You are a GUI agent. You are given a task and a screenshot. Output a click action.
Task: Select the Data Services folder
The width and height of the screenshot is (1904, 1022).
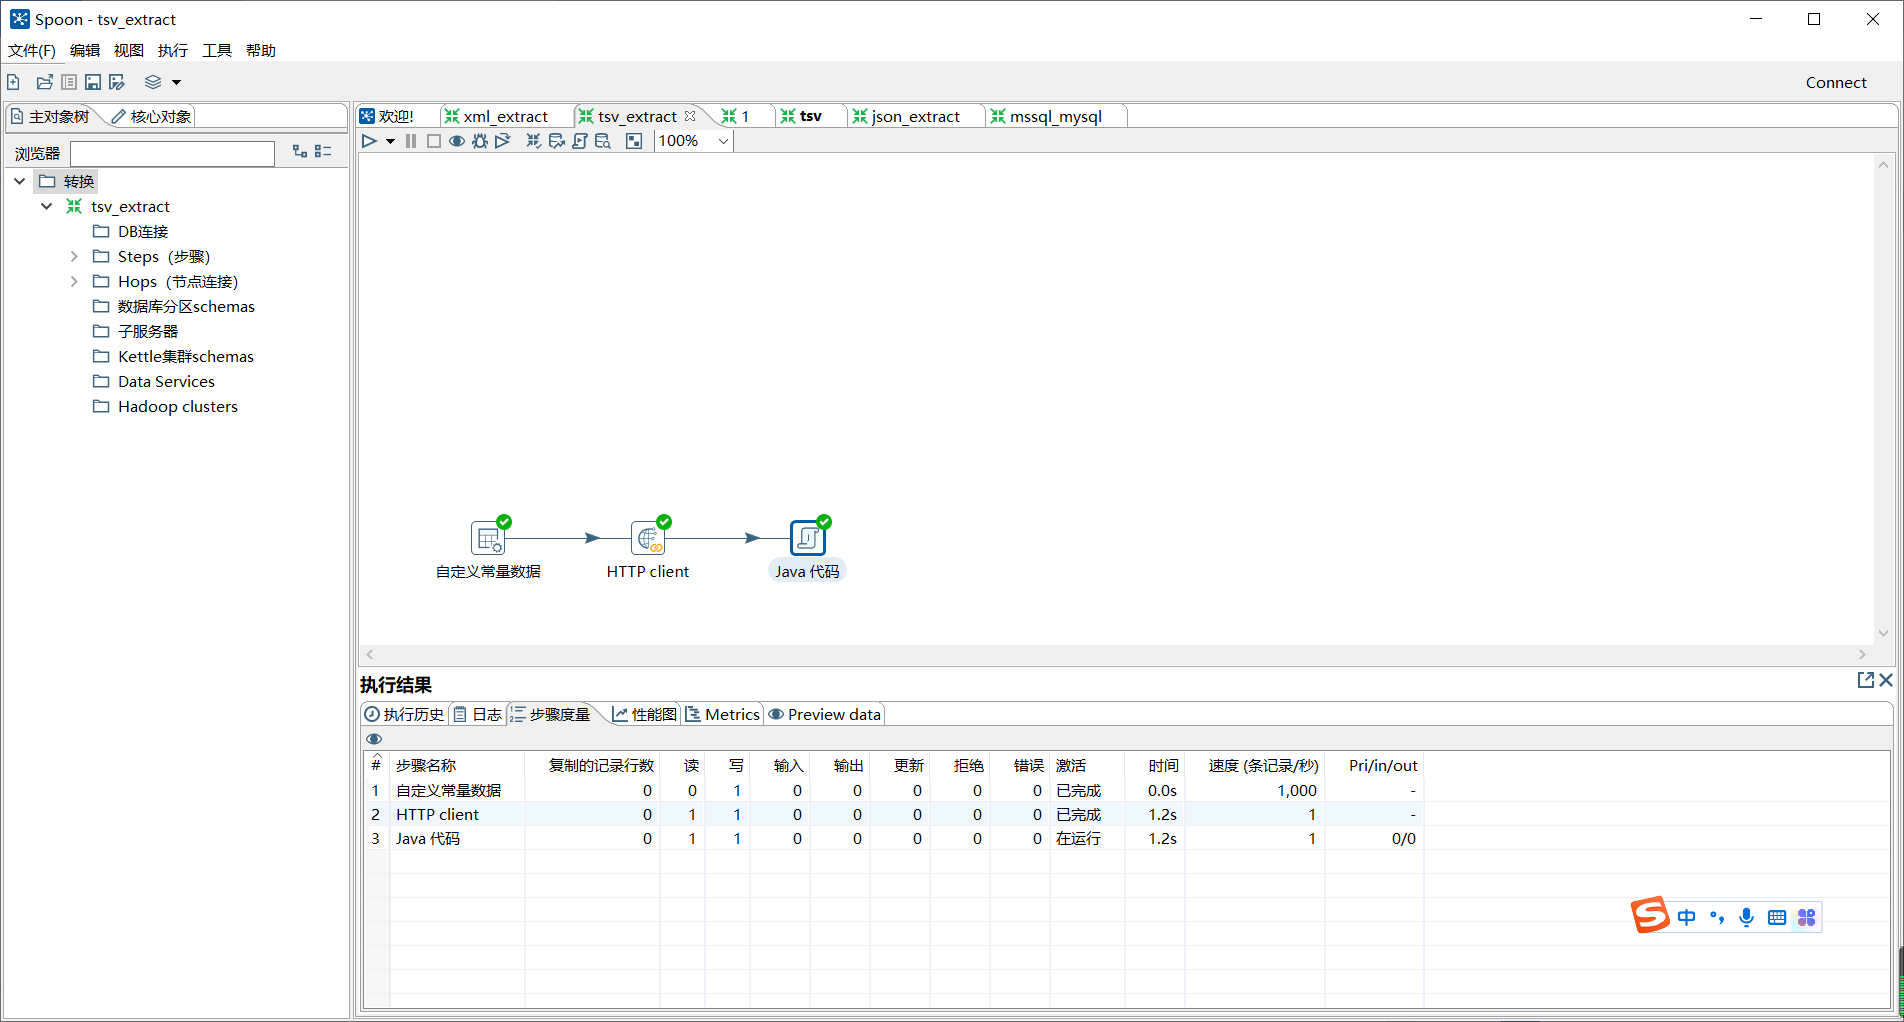click(166, 382)
